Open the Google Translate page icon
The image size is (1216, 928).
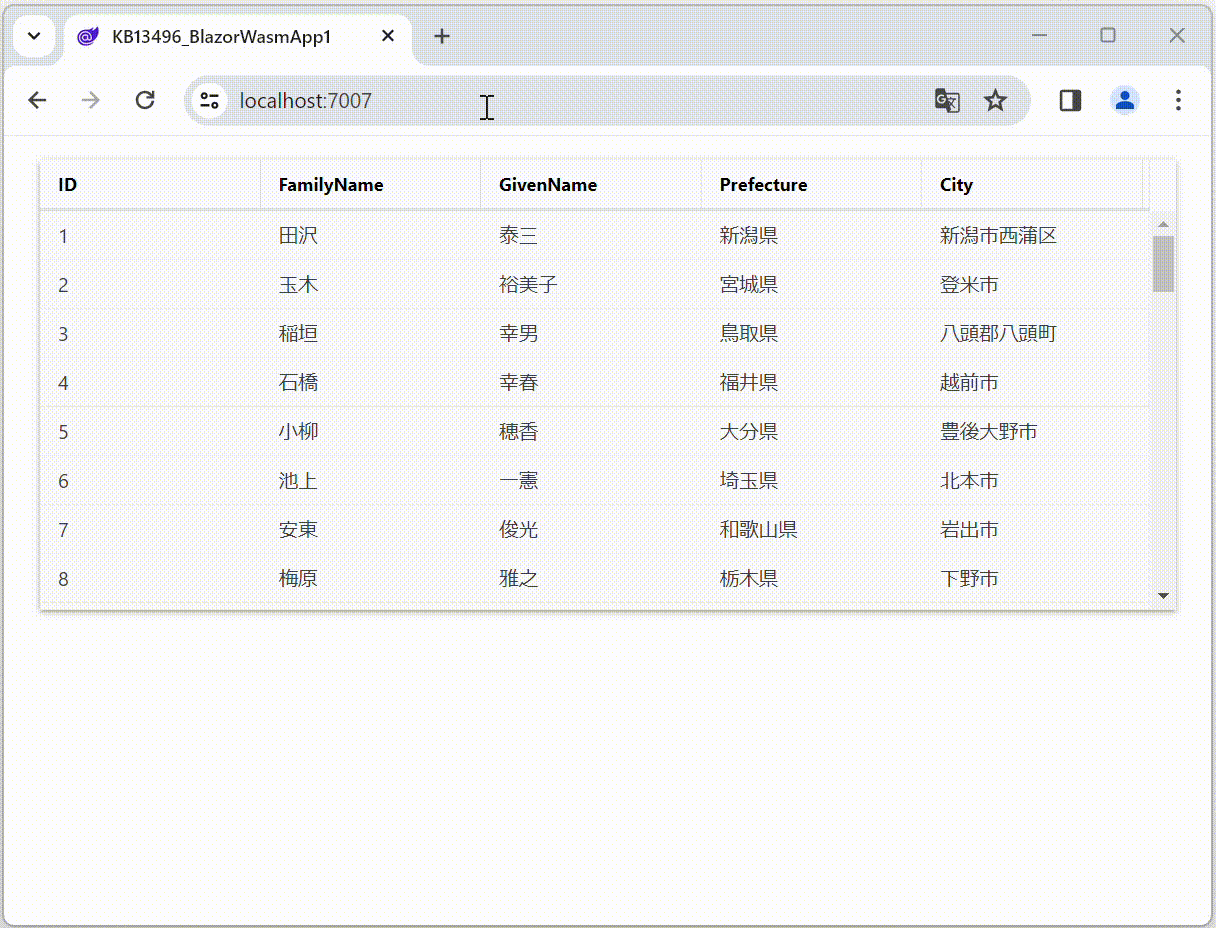(x=946, y=101)
